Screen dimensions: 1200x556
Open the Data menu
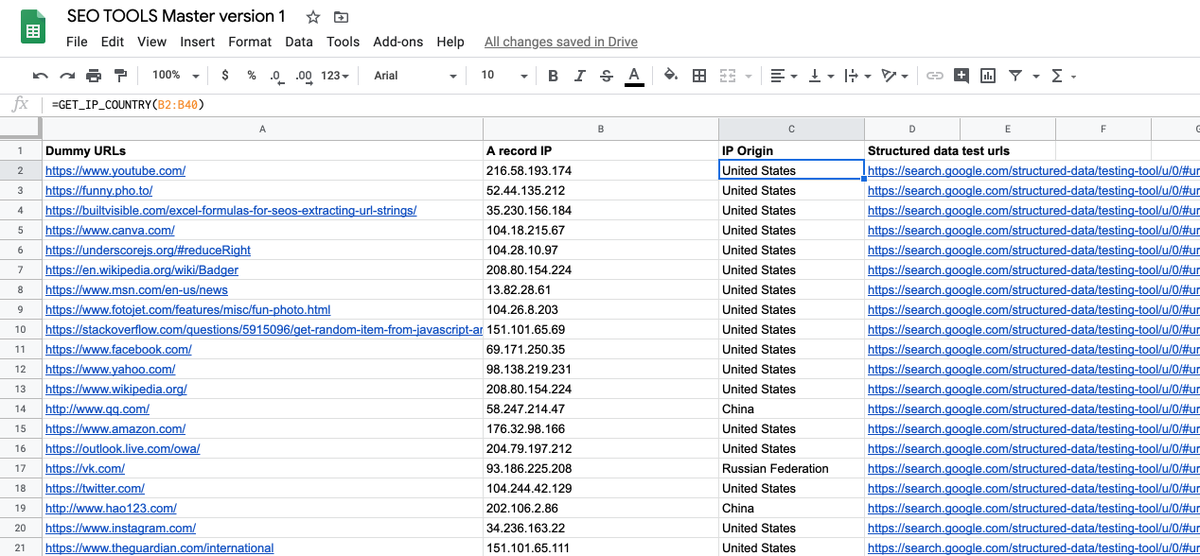299,42
